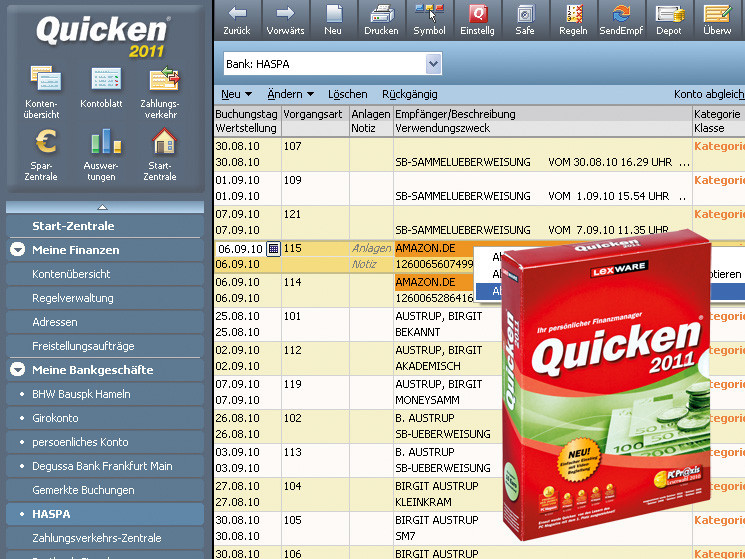
Task: Click the KLEINKRAM purpose text
Action: coord(423,502)
